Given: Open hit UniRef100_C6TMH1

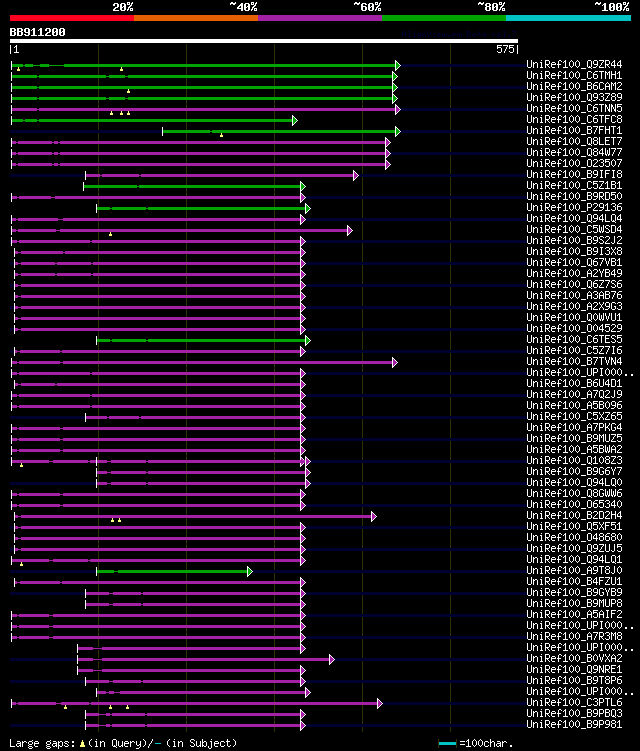Looking at the screenshot, I should point(574,75).
